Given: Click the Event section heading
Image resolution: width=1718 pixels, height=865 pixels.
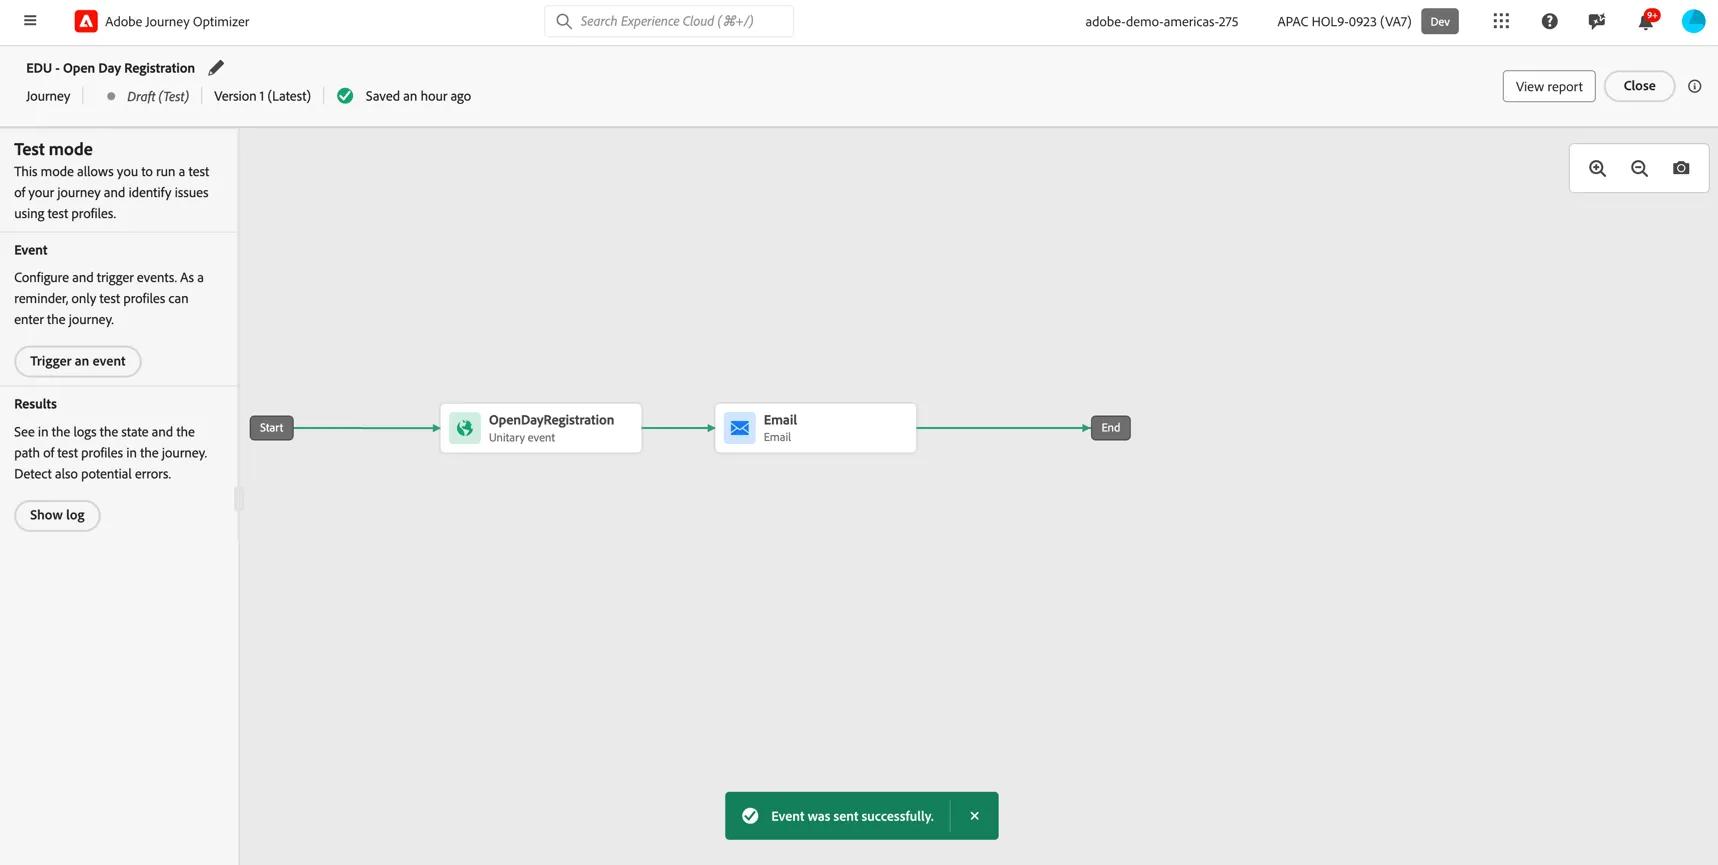Looking at the screenshot, I should pyautogui.click(x=31, y=250).
